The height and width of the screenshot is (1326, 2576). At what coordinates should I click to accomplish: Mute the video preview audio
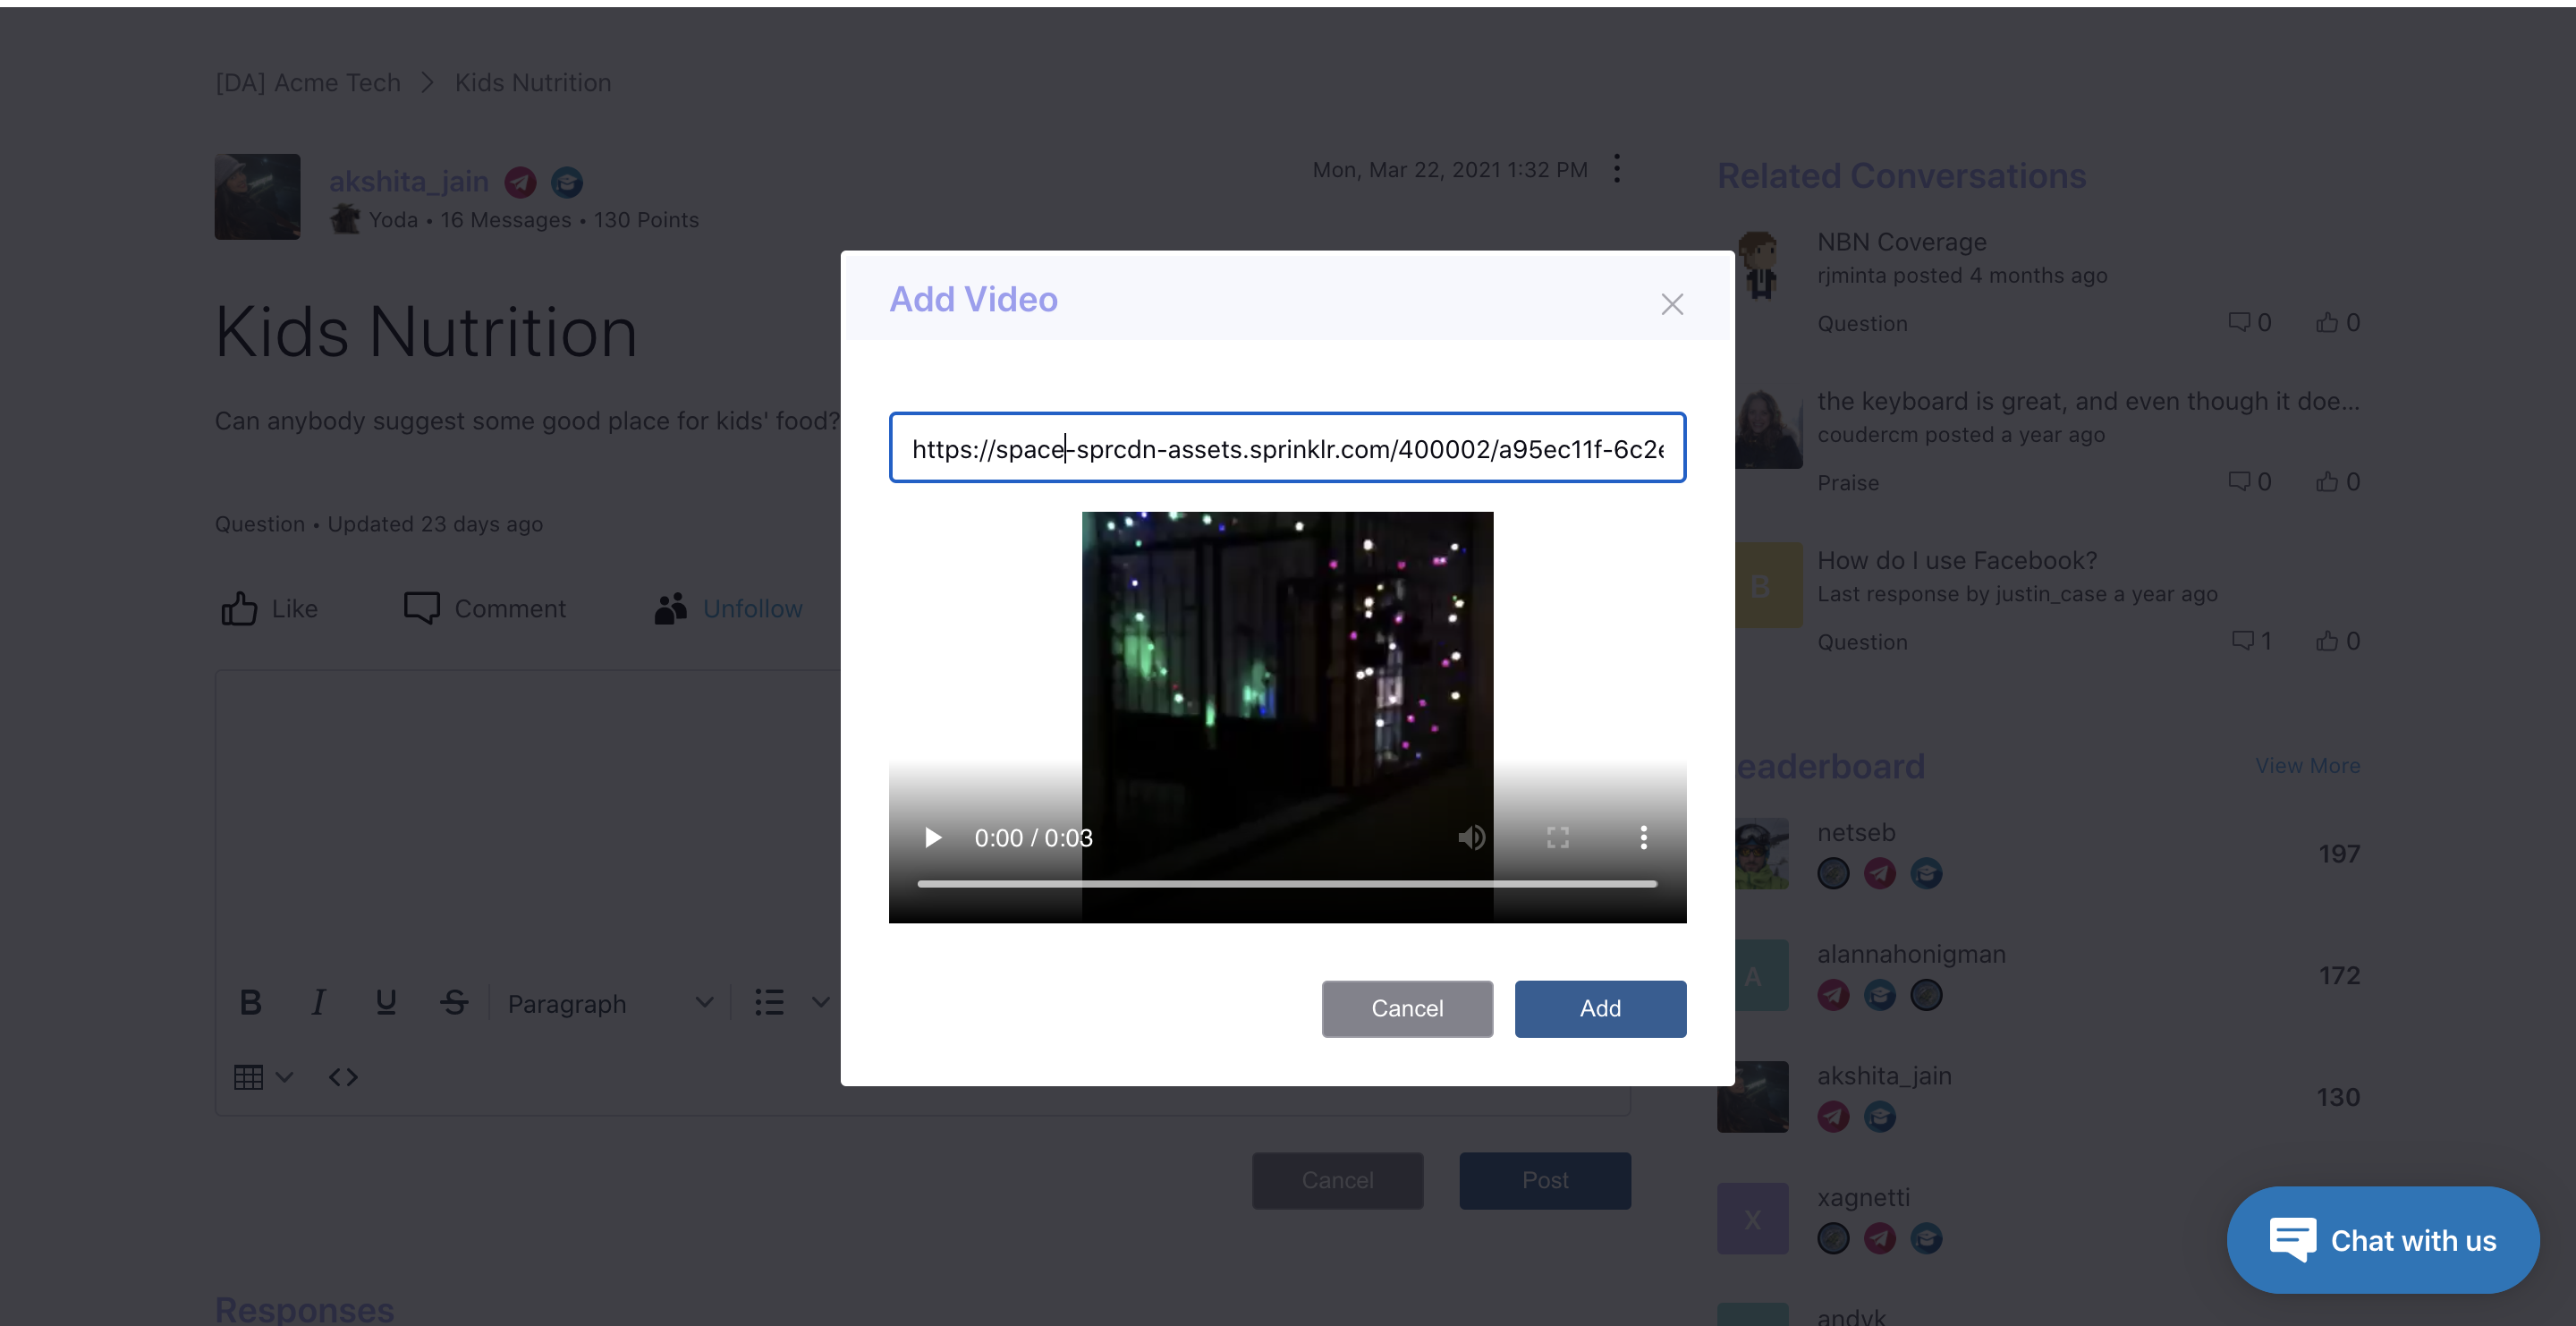click(x=1471, y=837)
